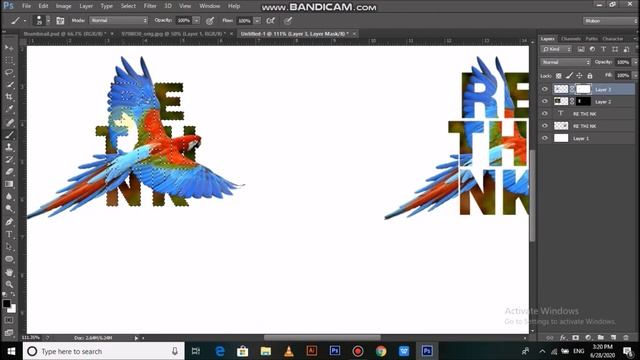Select the Blur tool
Image resolution: width=640 pixels, height=360 pixels.
[9, 196]
